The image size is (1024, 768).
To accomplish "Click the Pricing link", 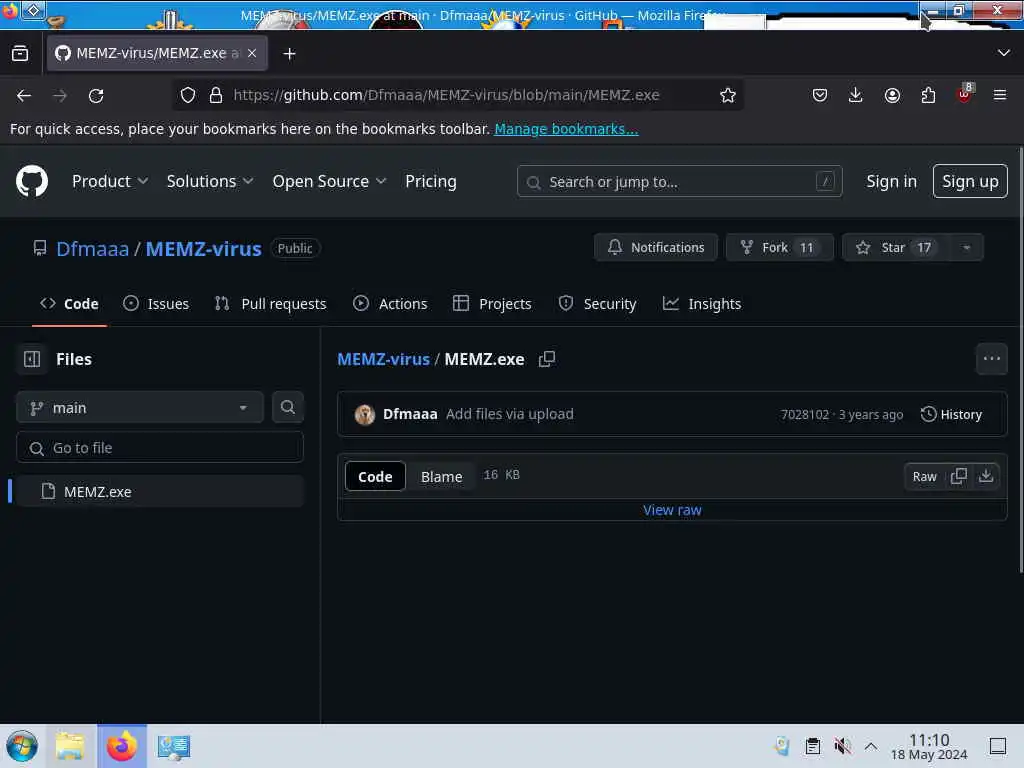I will coord(430,182).
